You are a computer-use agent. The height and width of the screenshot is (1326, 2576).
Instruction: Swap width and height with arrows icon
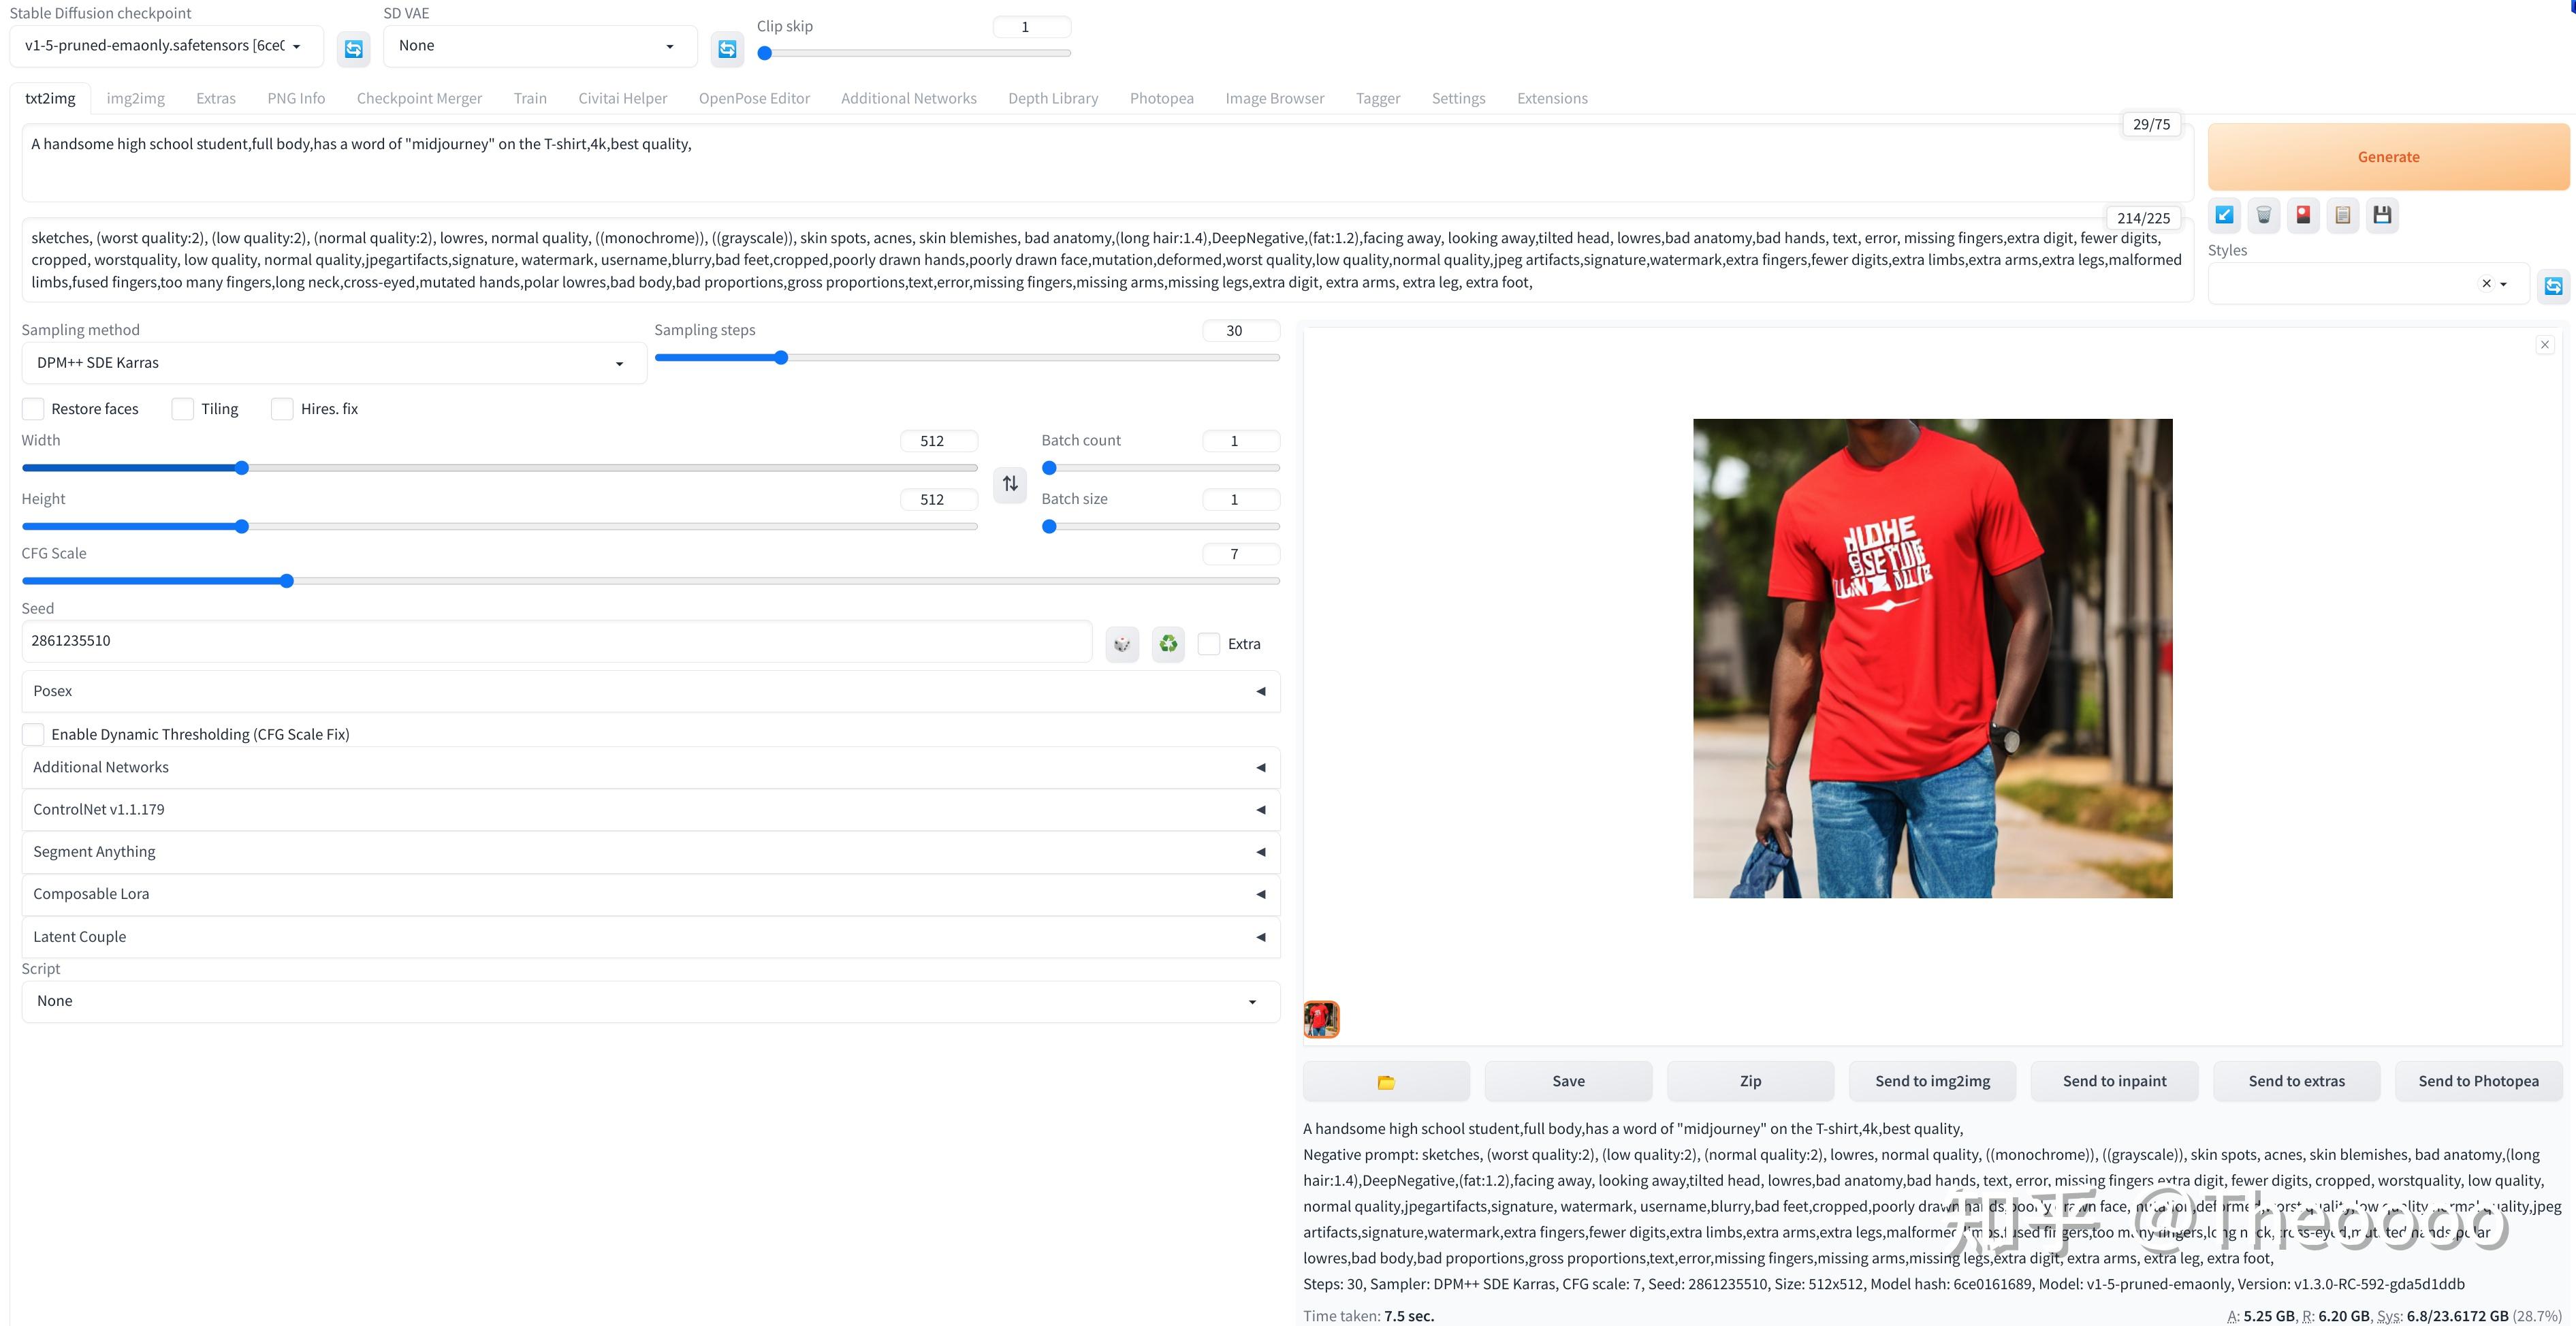1010,484
